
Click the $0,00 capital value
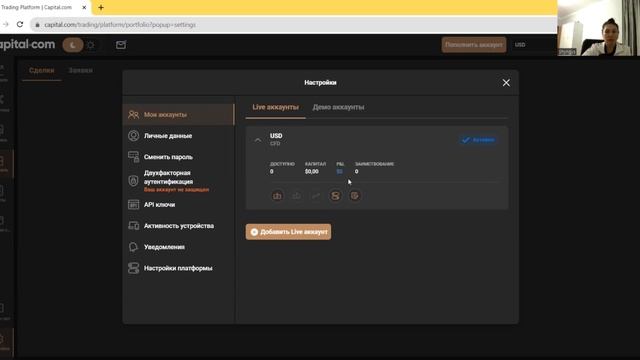pyautogui.click(x=311, y=172)
